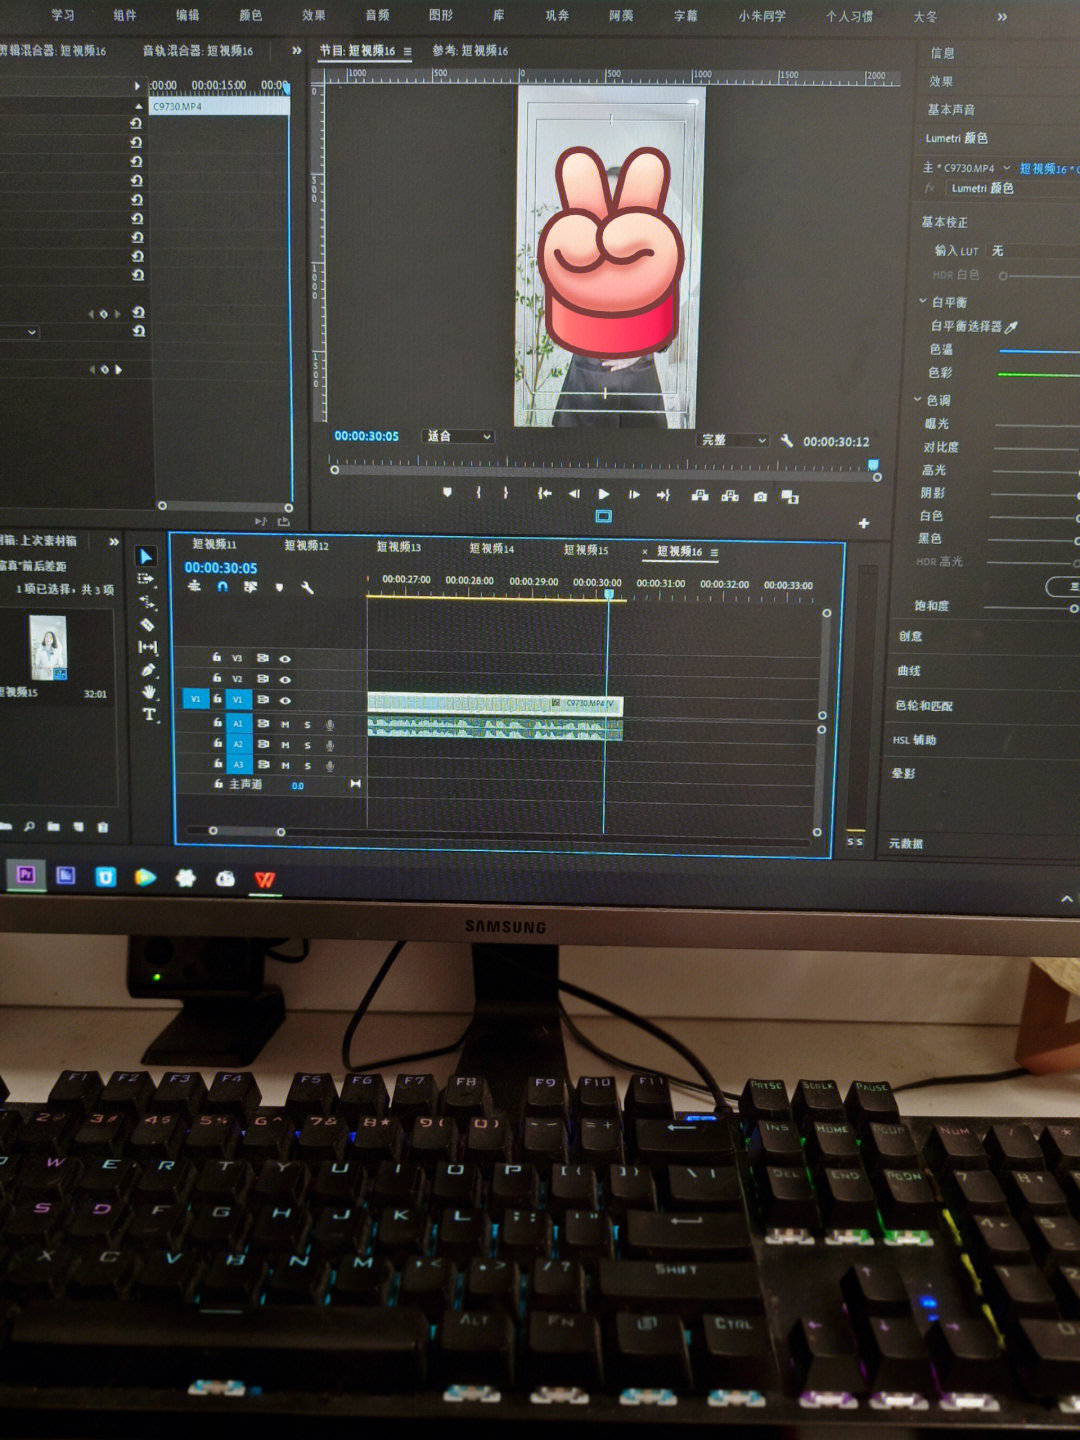
Task: Open workspace overflow chevrons in top bar
Action: (x=1002, y=17)
